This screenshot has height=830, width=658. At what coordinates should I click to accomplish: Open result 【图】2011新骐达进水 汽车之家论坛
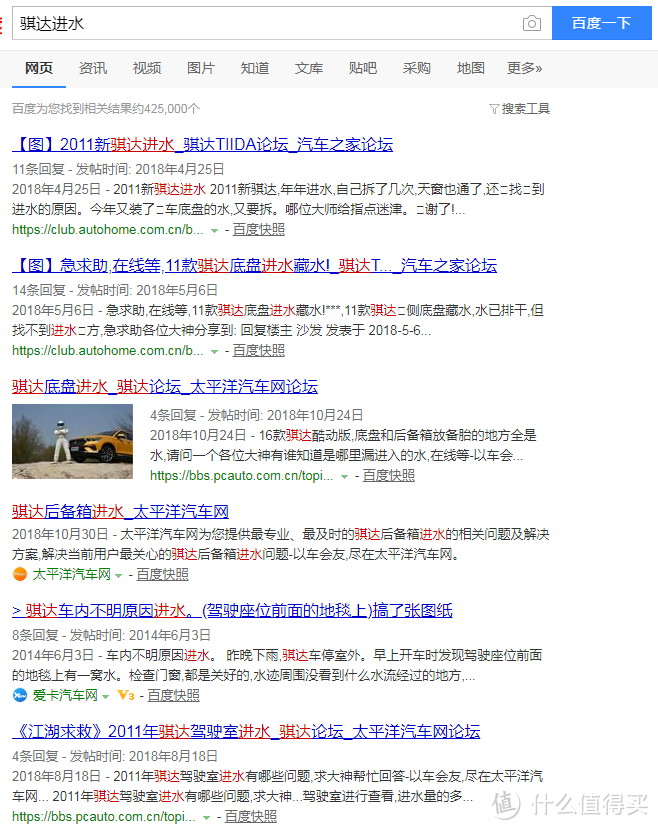tap(203, 145)
